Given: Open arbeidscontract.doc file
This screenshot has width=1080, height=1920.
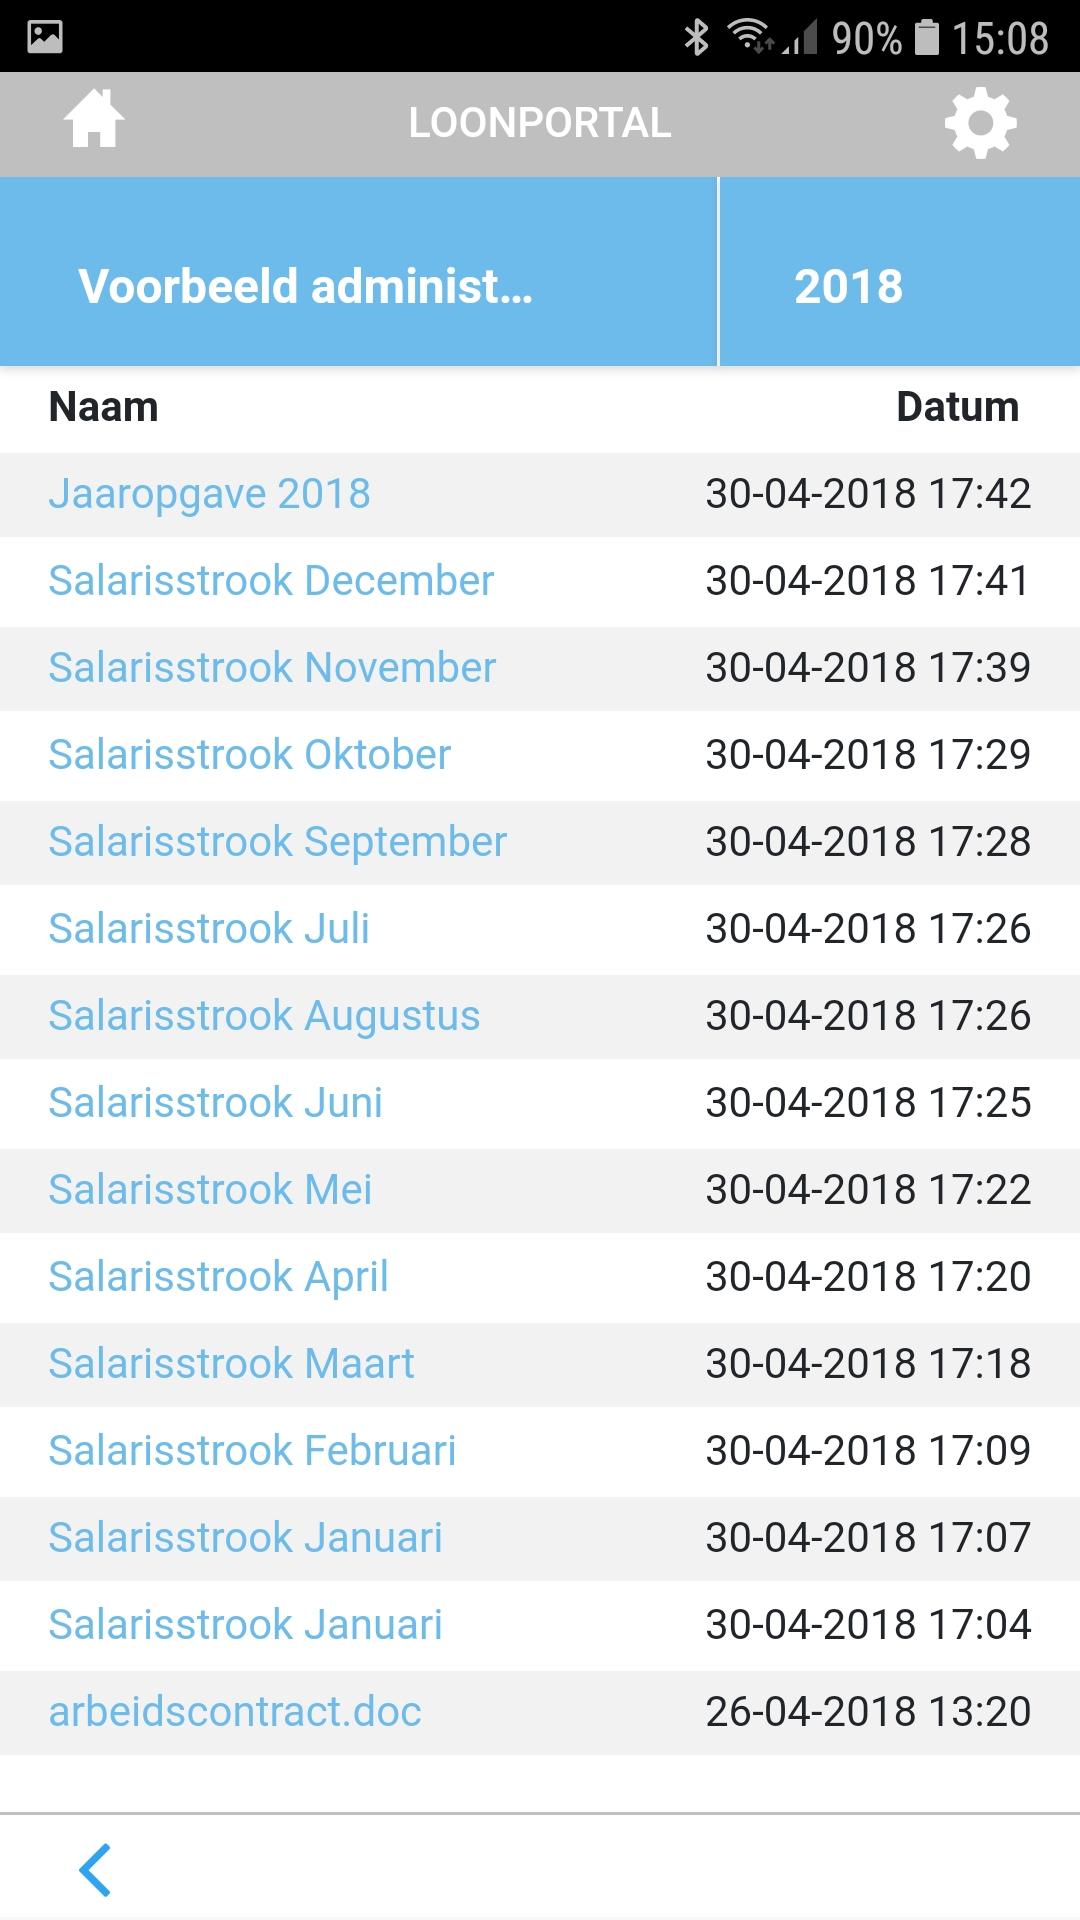Looking at the screenshot, I should 235,1712.
